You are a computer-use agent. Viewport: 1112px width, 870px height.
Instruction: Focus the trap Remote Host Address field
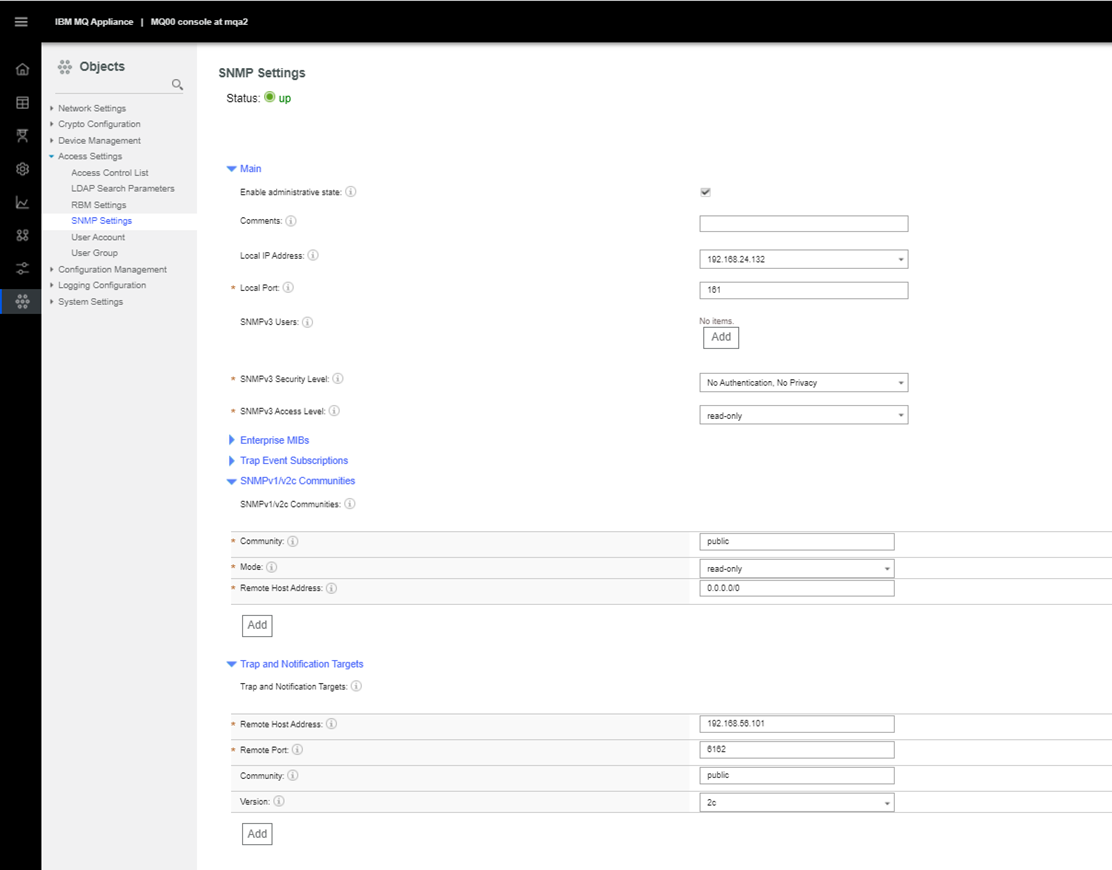tap(796, 724)
